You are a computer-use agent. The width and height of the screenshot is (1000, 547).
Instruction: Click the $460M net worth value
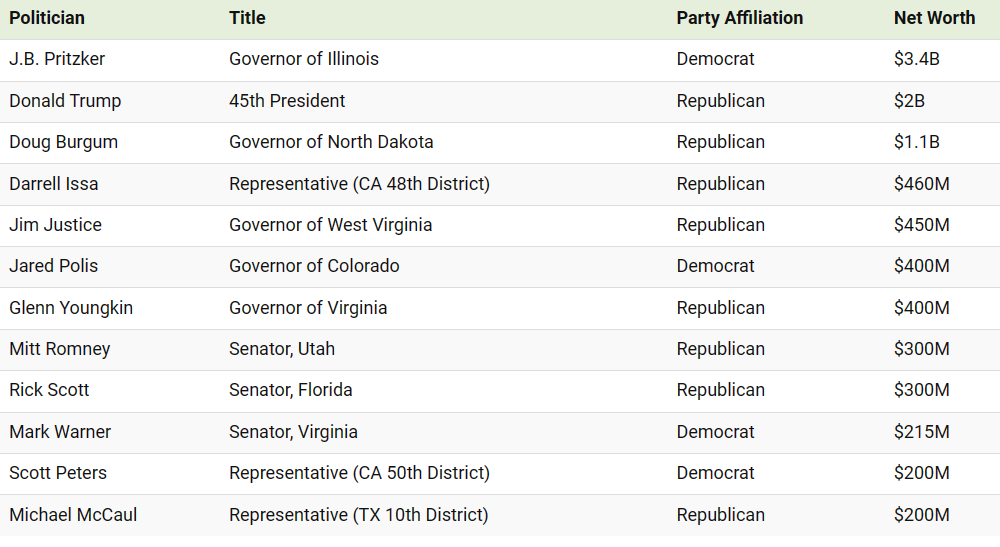tap(922, 184)
